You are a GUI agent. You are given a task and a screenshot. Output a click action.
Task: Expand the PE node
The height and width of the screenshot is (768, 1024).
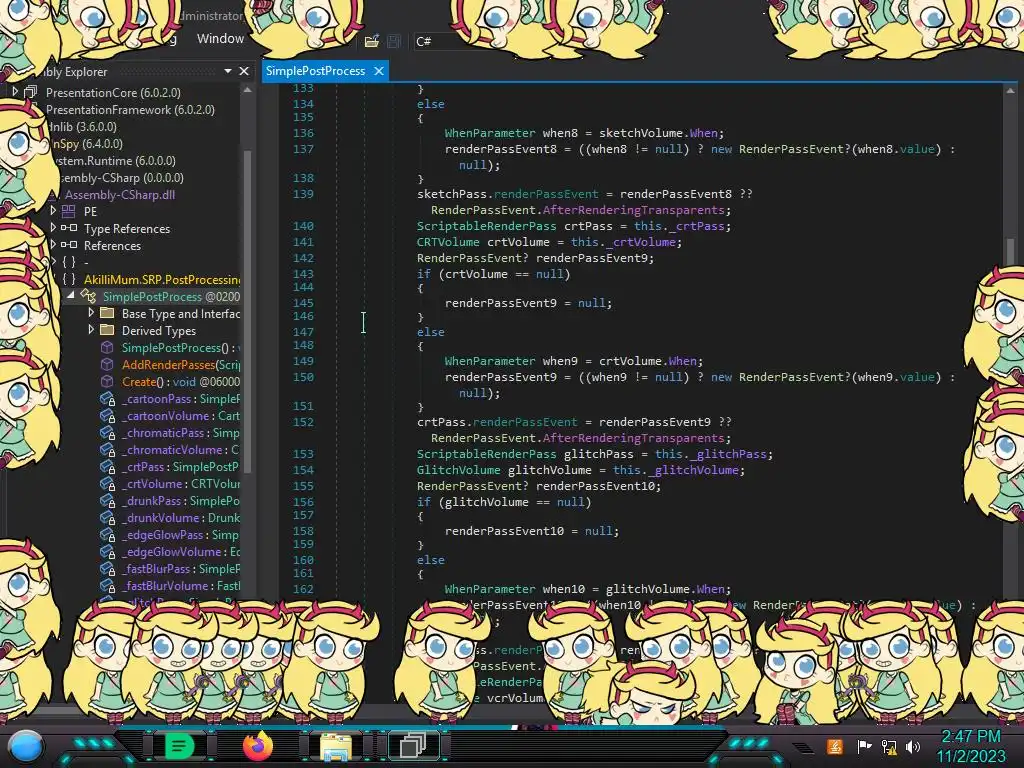[53, 211]
